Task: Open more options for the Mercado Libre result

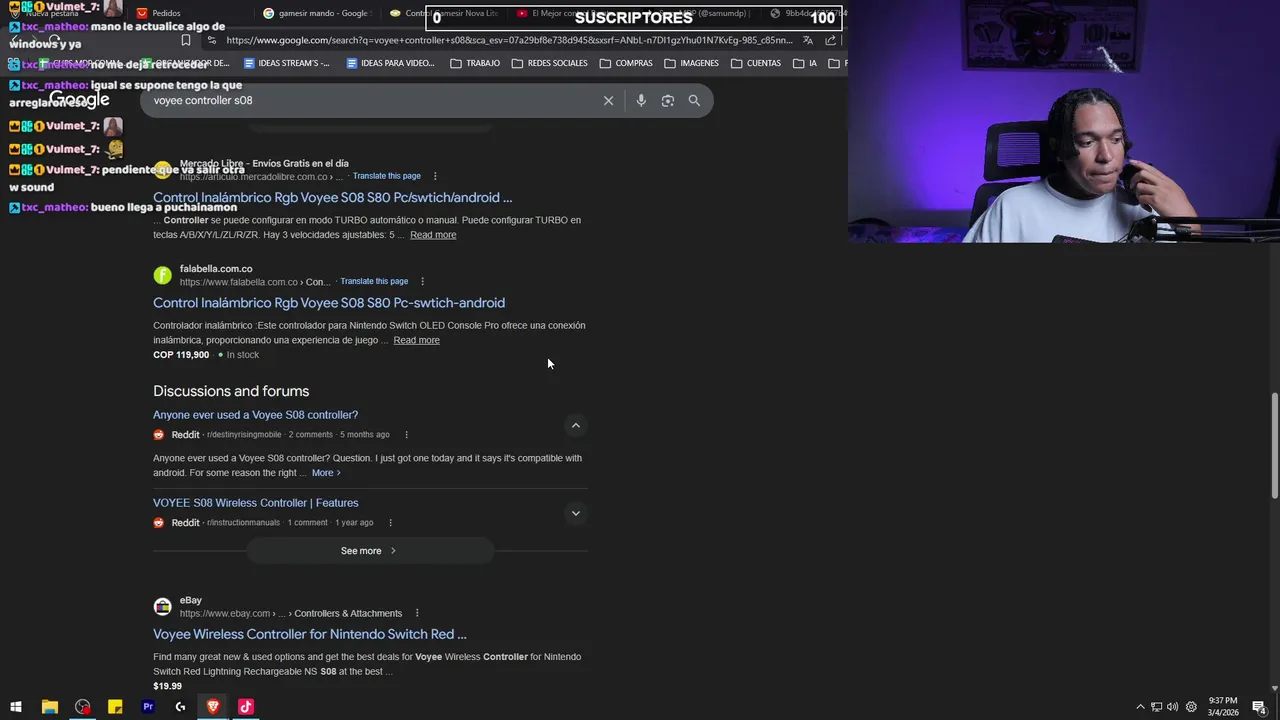Action: tap(435, 176)
